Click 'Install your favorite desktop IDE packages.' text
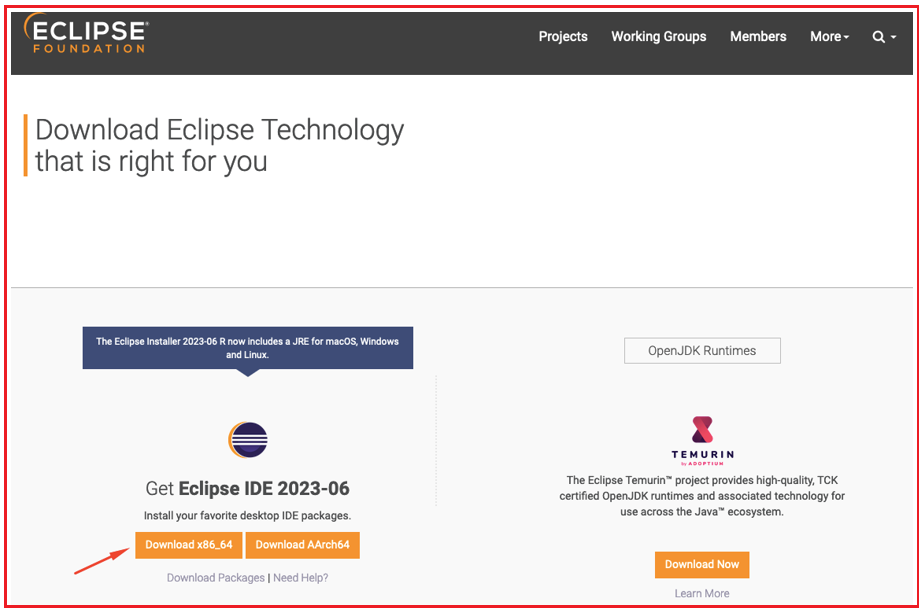Image resolution: width=922 pixels, height=611 pixels. point(248,515)
